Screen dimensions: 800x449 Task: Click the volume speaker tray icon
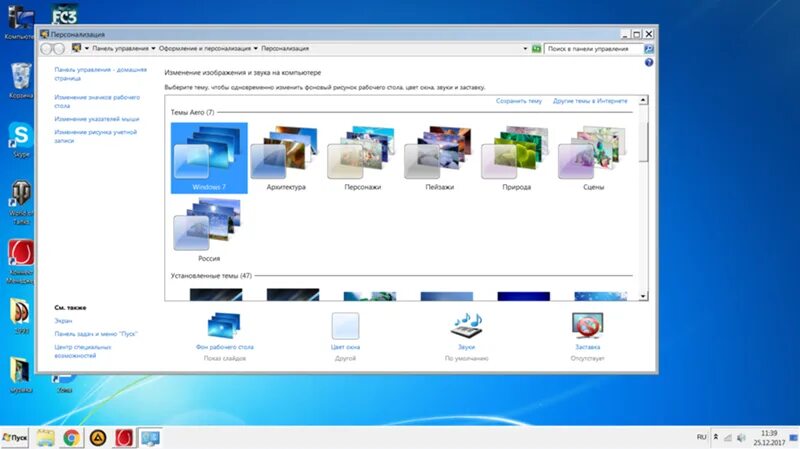[x=741, y=438]
